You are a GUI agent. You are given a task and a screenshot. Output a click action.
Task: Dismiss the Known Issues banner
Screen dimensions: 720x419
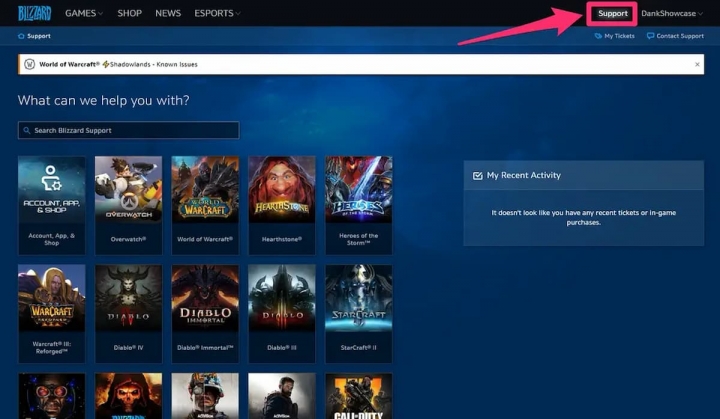(697, 64)
